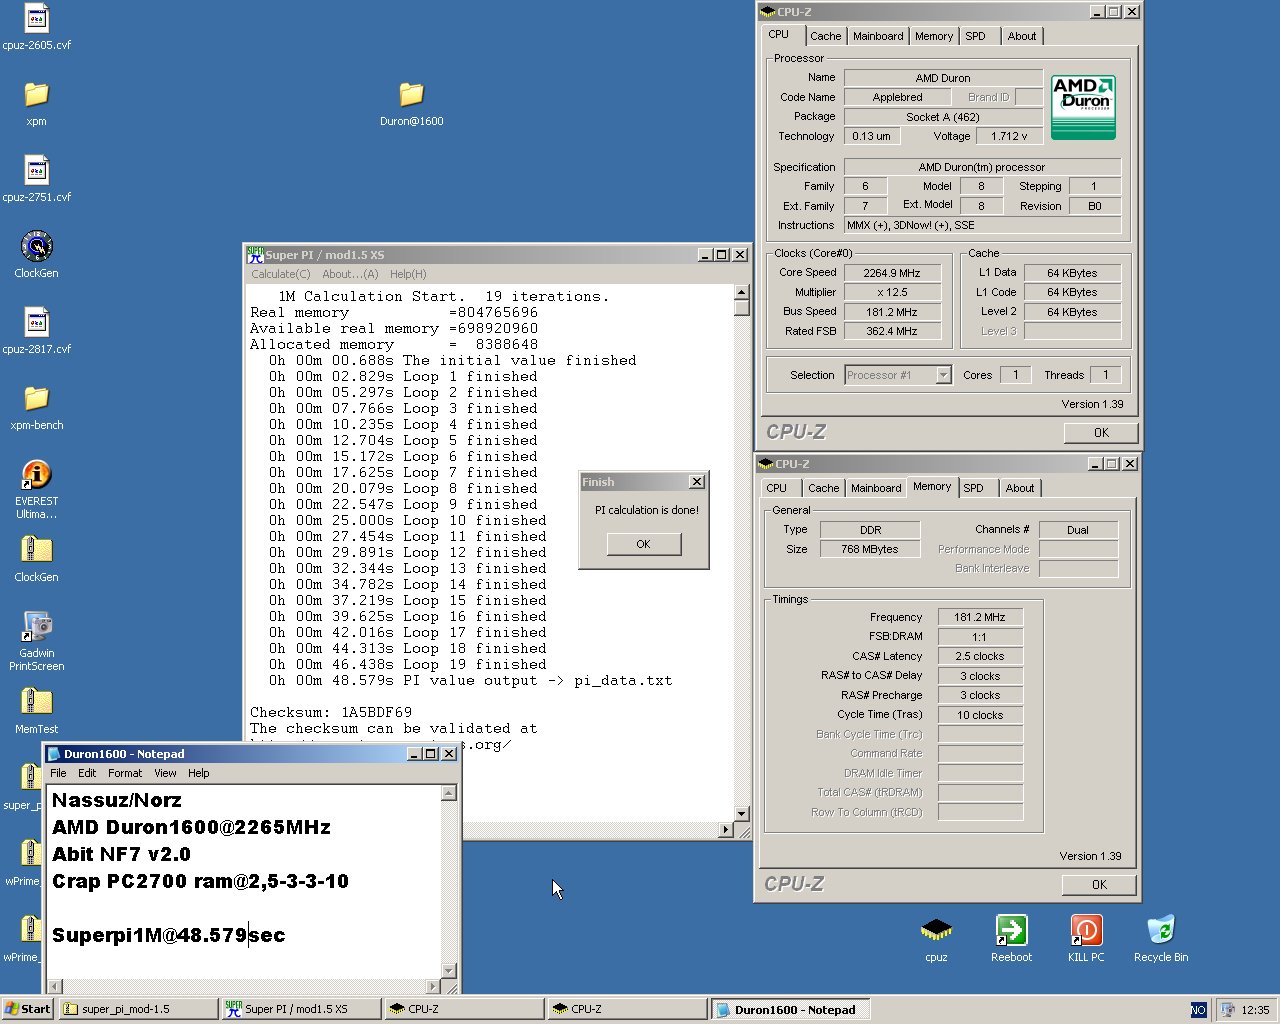Switch to About tab in upper CPU-Z
1280x1024 pixels.
coord(1021,36)
